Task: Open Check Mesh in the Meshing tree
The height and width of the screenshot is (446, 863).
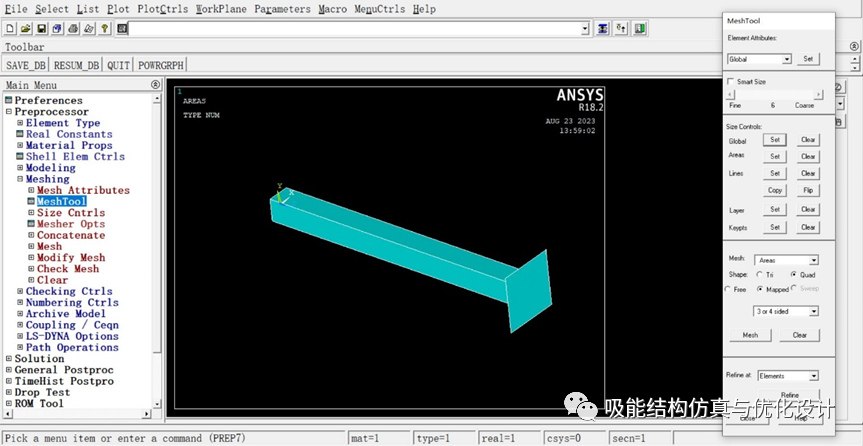Action: click(x=68, y=269)
